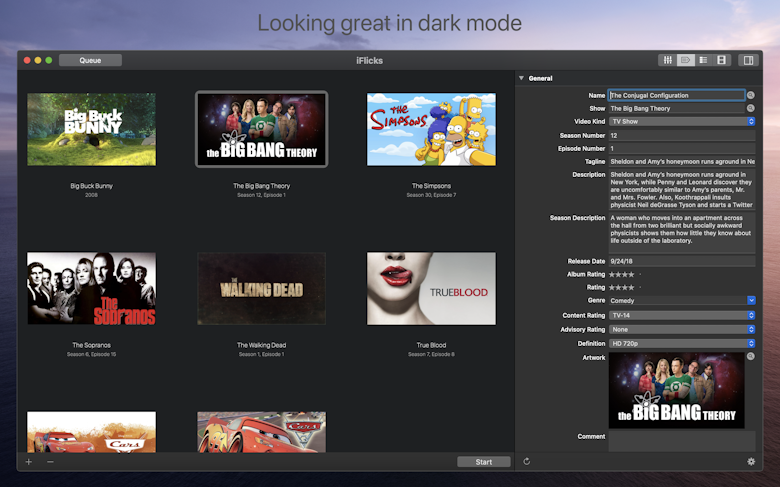Click 'Season 30, Episode 7' subtitle
Screen dimensions: 780x487
tap(431, 195)
